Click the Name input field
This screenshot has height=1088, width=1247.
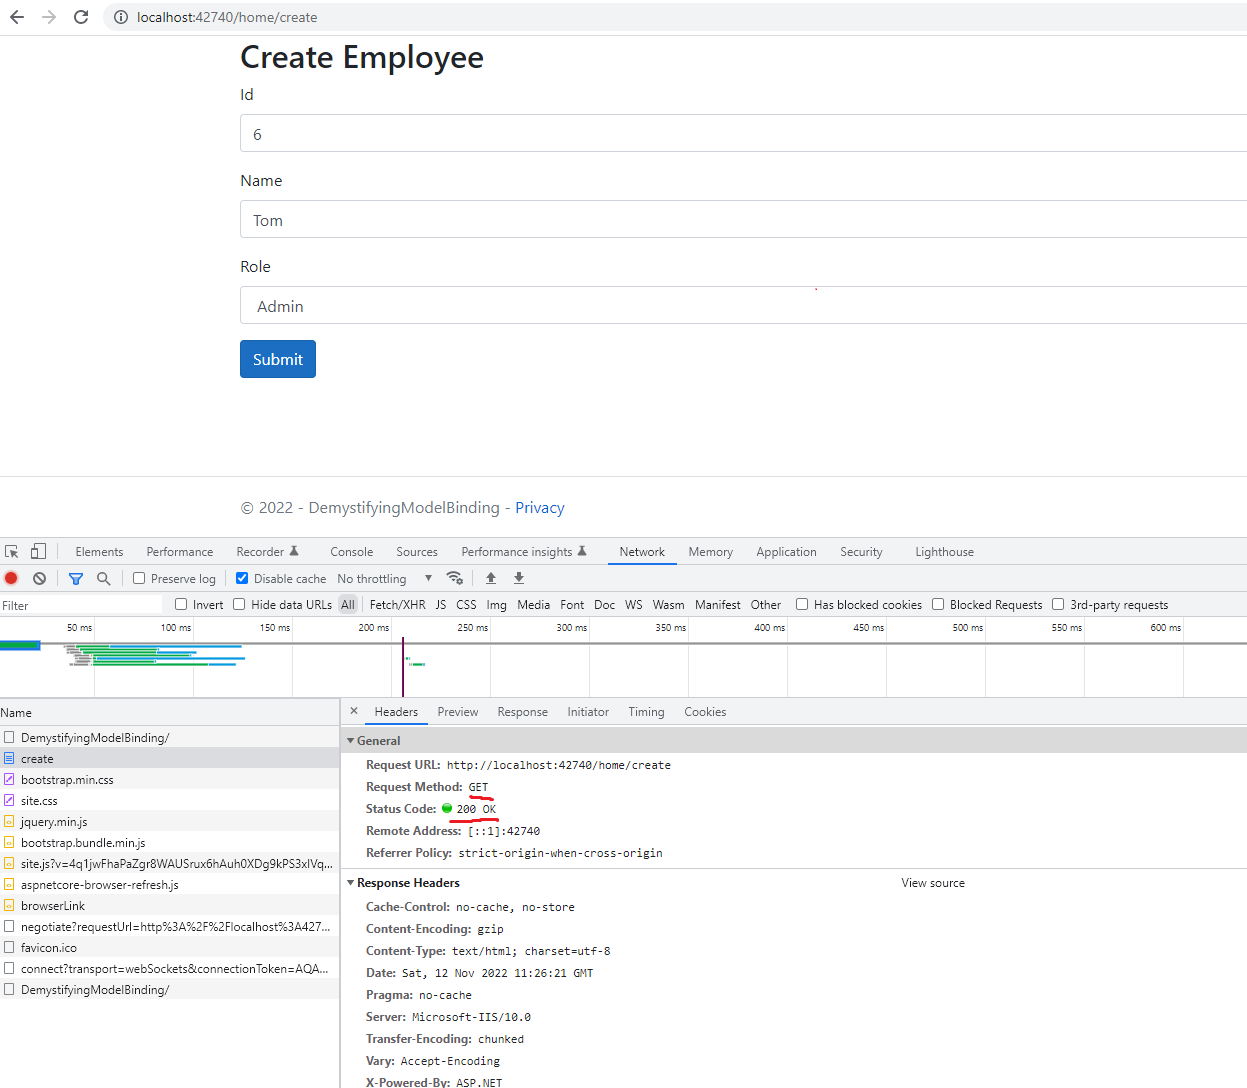(x=743, y=219)
